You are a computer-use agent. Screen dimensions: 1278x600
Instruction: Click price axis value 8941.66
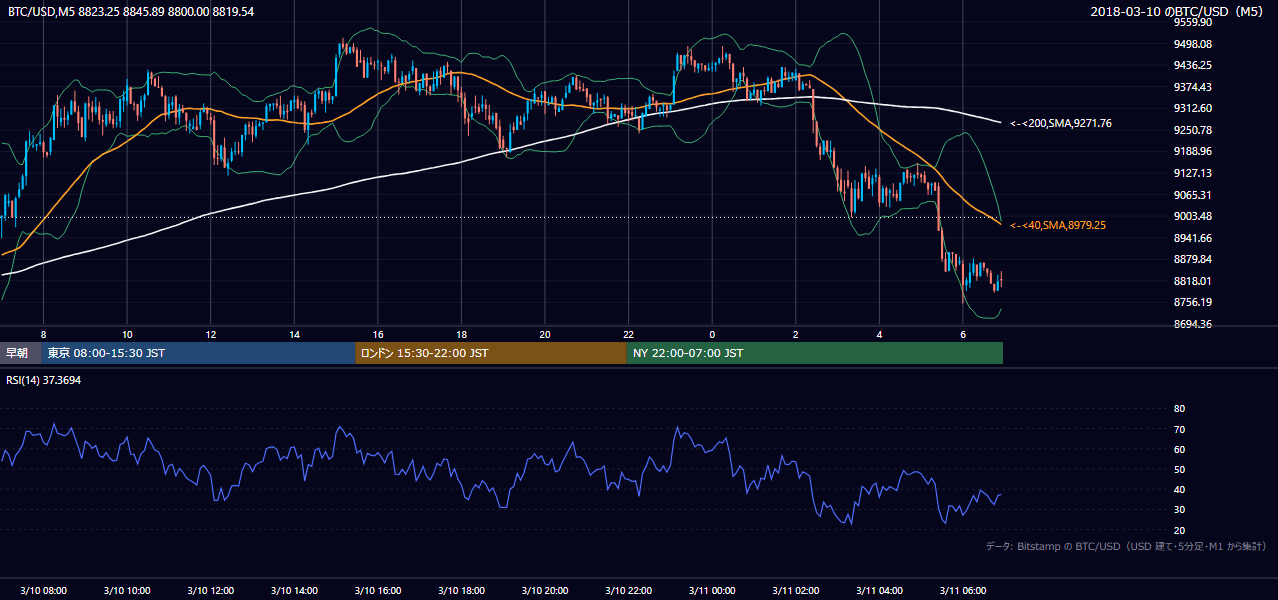[1193, 238]
